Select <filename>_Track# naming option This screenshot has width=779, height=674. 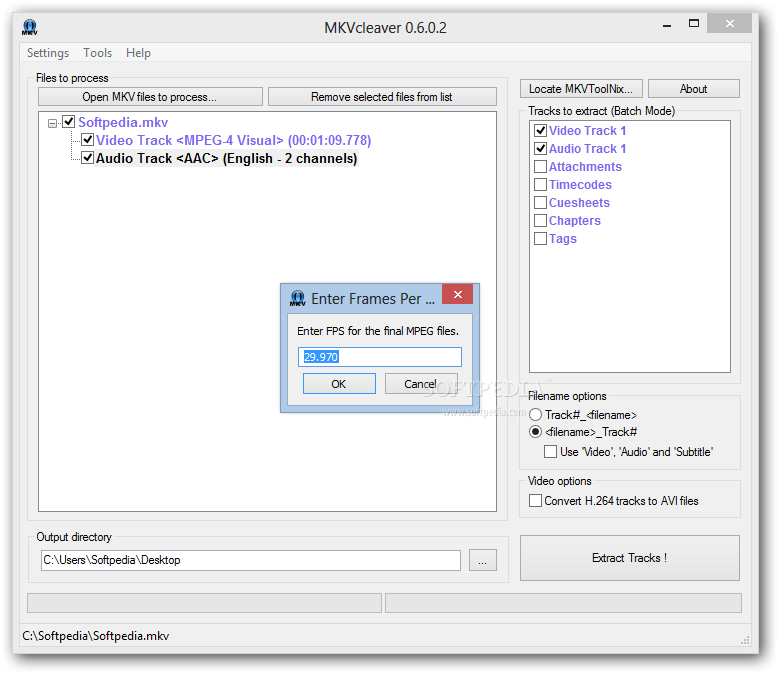coord(535,432)
